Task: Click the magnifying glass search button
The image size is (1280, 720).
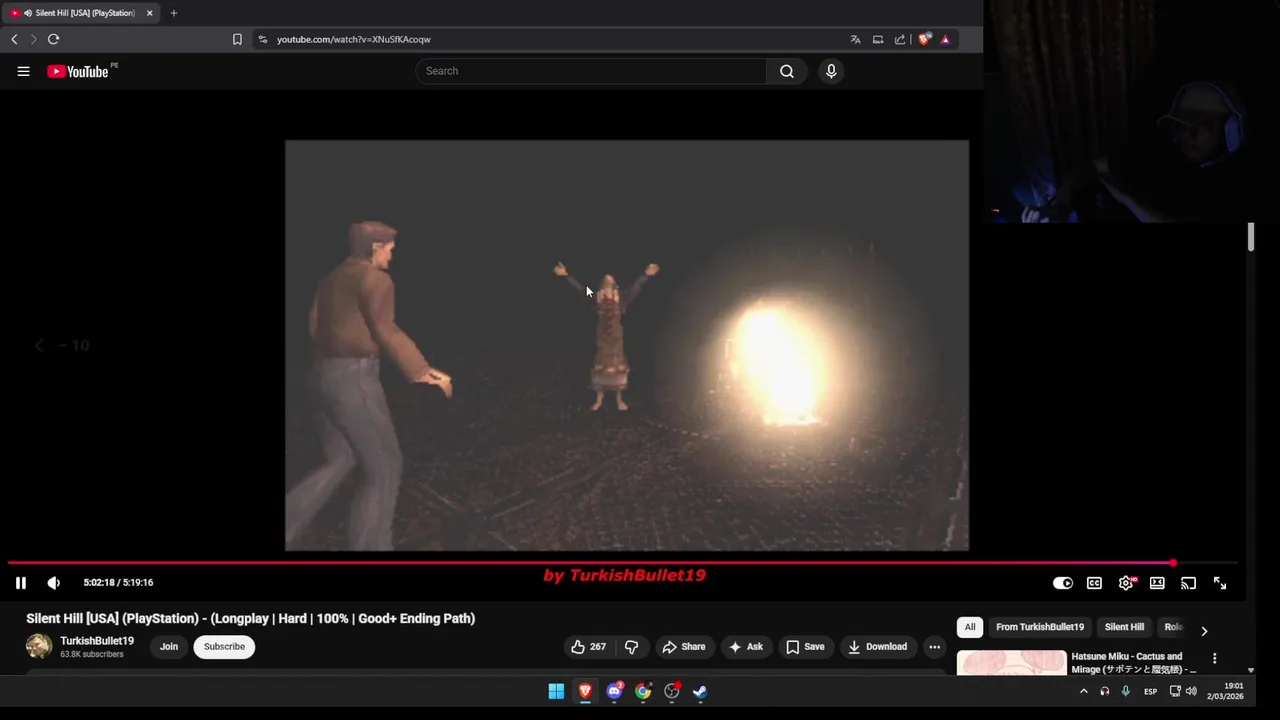Action: [787, 71]
